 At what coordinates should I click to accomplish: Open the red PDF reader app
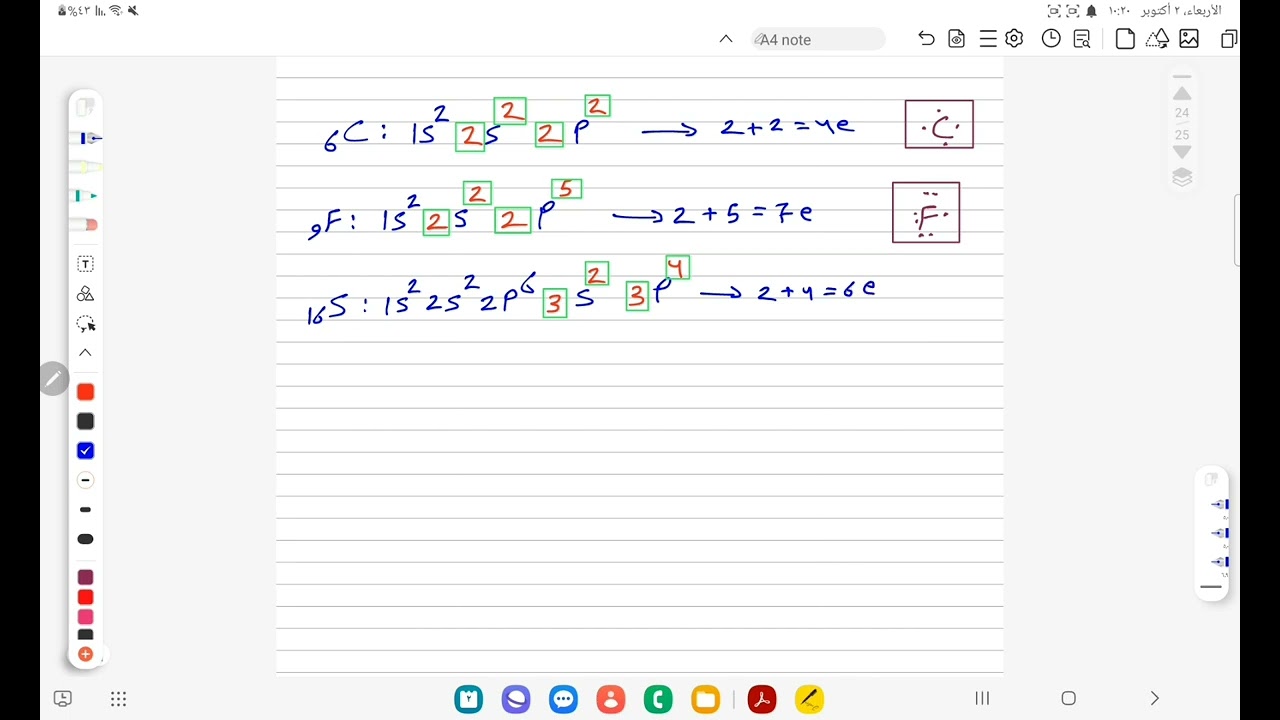(762, 699)
